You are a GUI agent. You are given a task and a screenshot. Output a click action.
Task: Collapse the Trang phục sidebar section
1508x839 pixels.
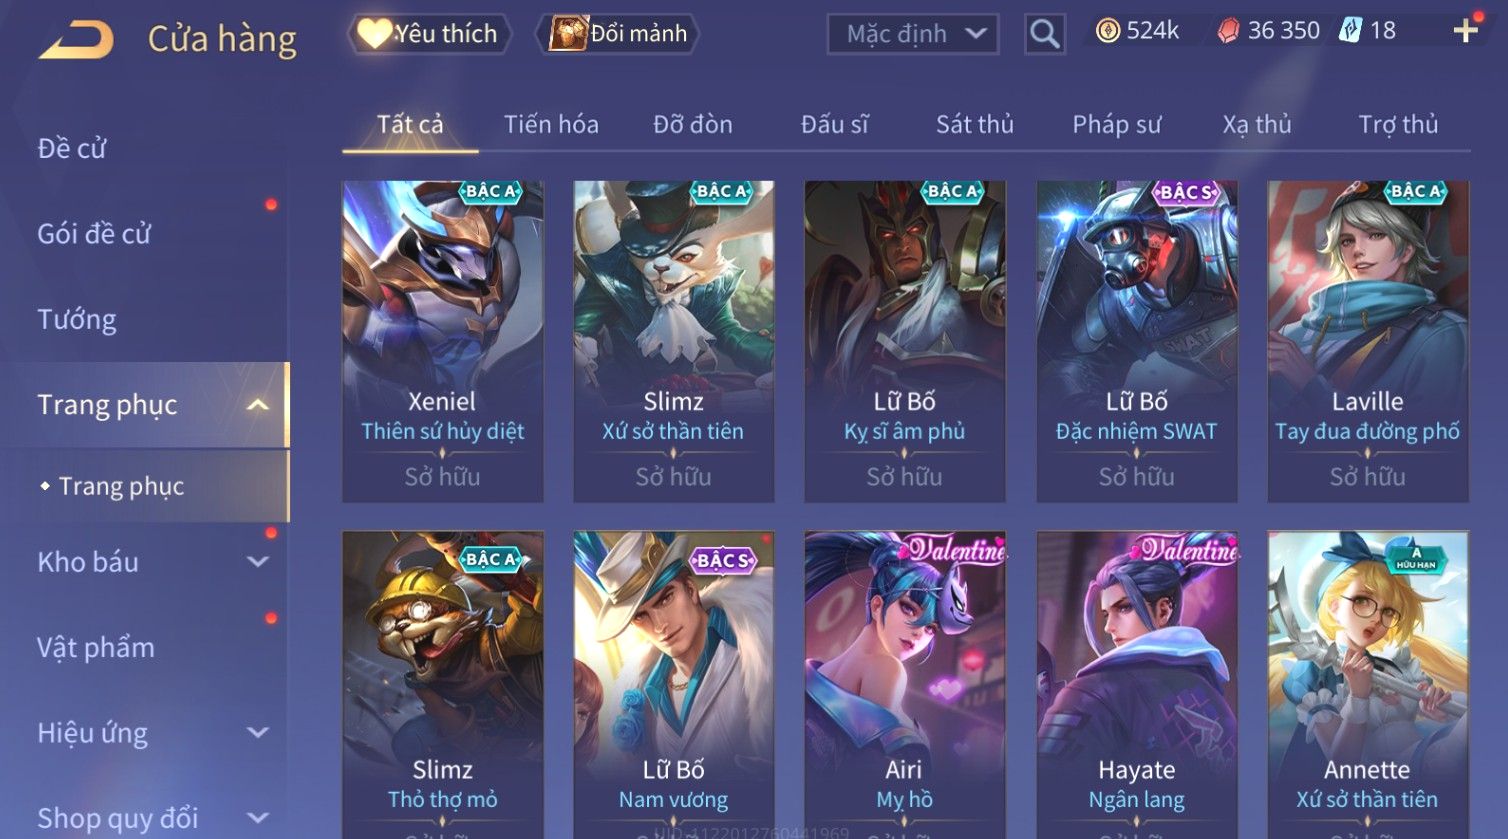coord(258,405)
